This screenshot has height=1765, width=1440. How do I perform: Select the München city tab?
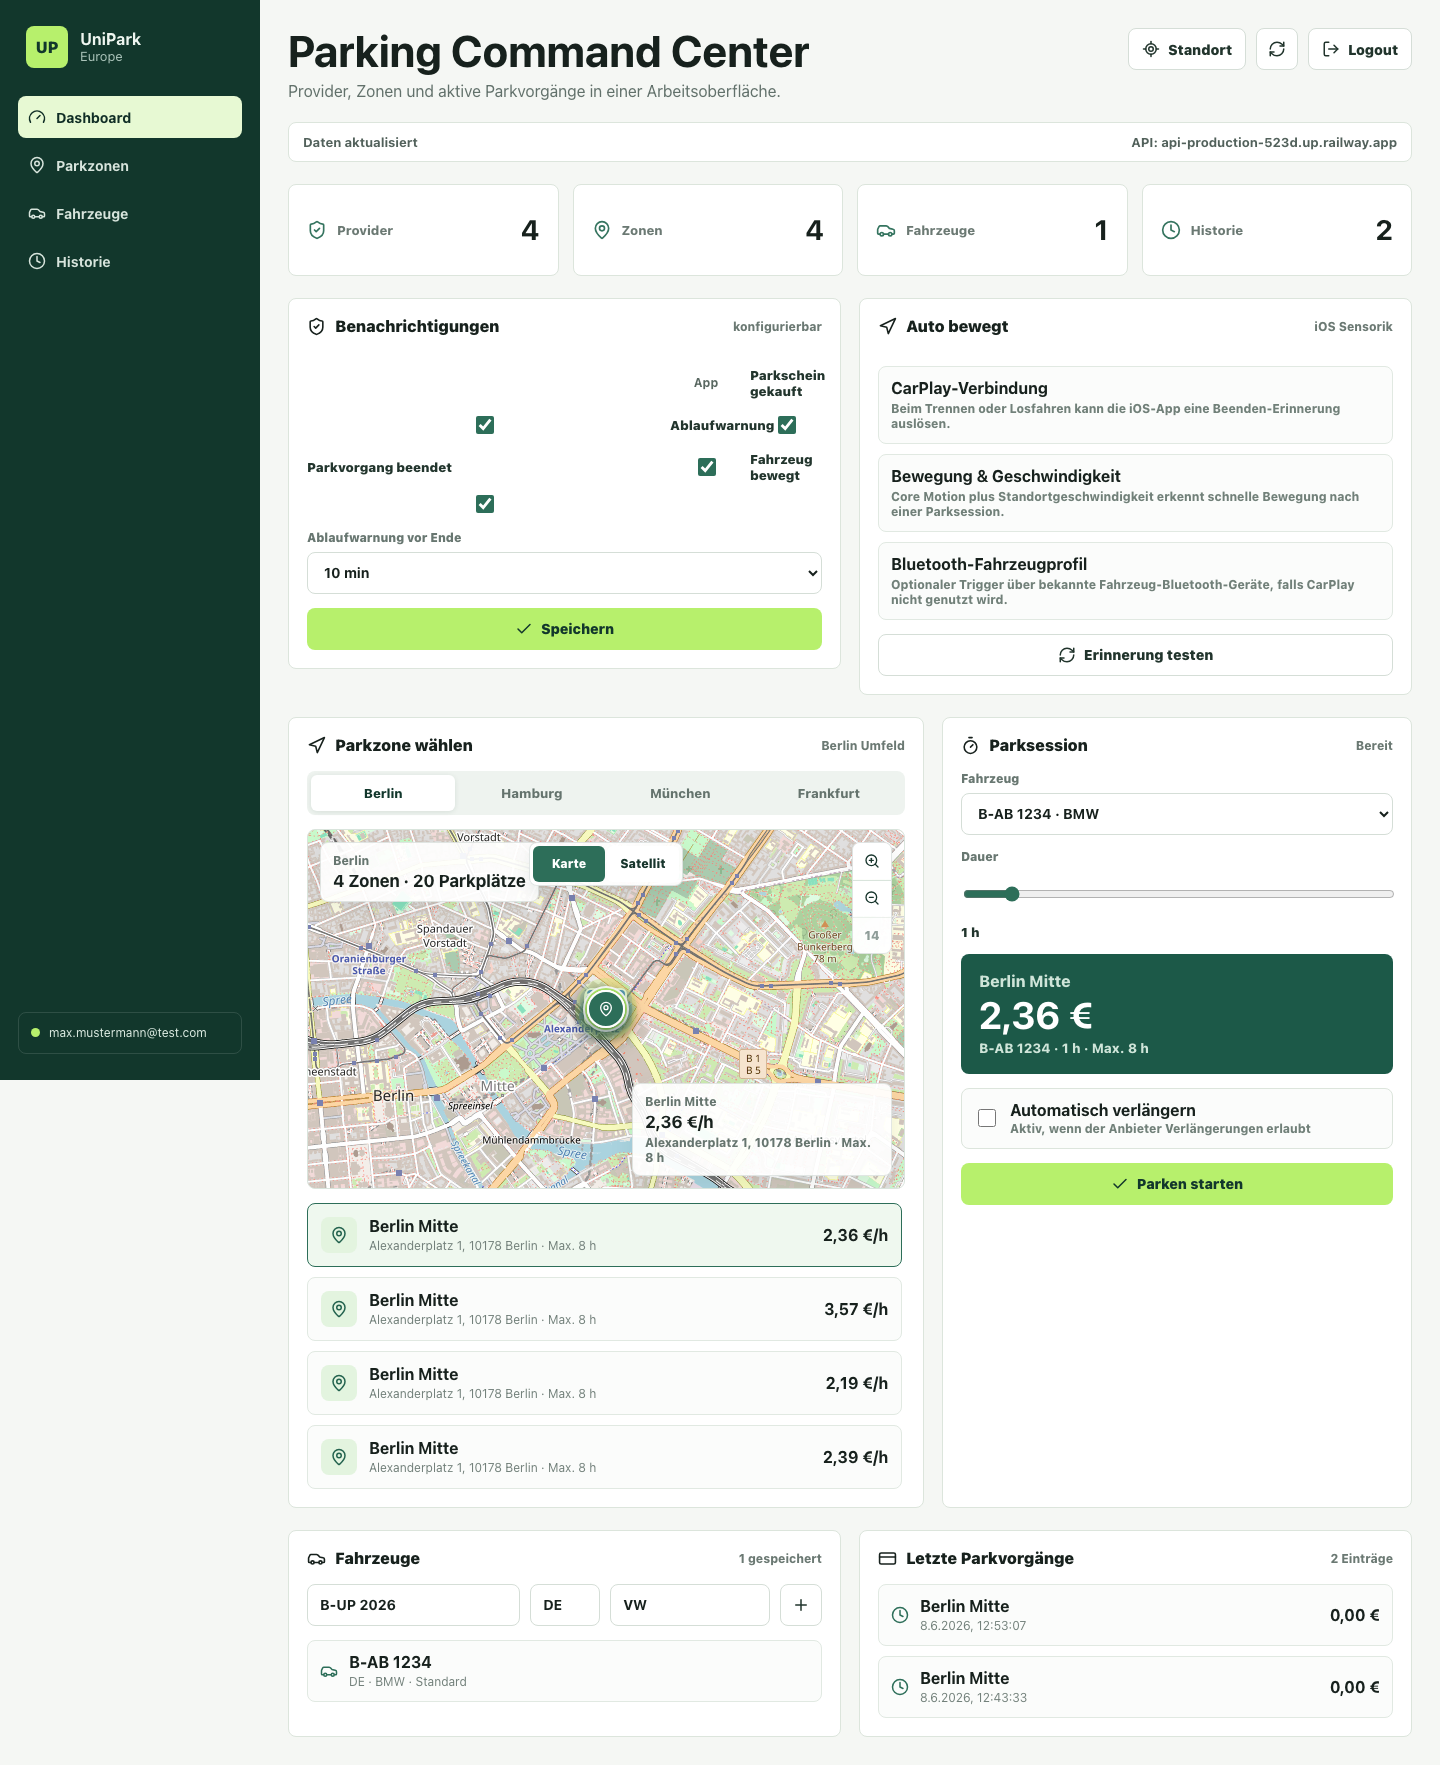pos(680,793)
